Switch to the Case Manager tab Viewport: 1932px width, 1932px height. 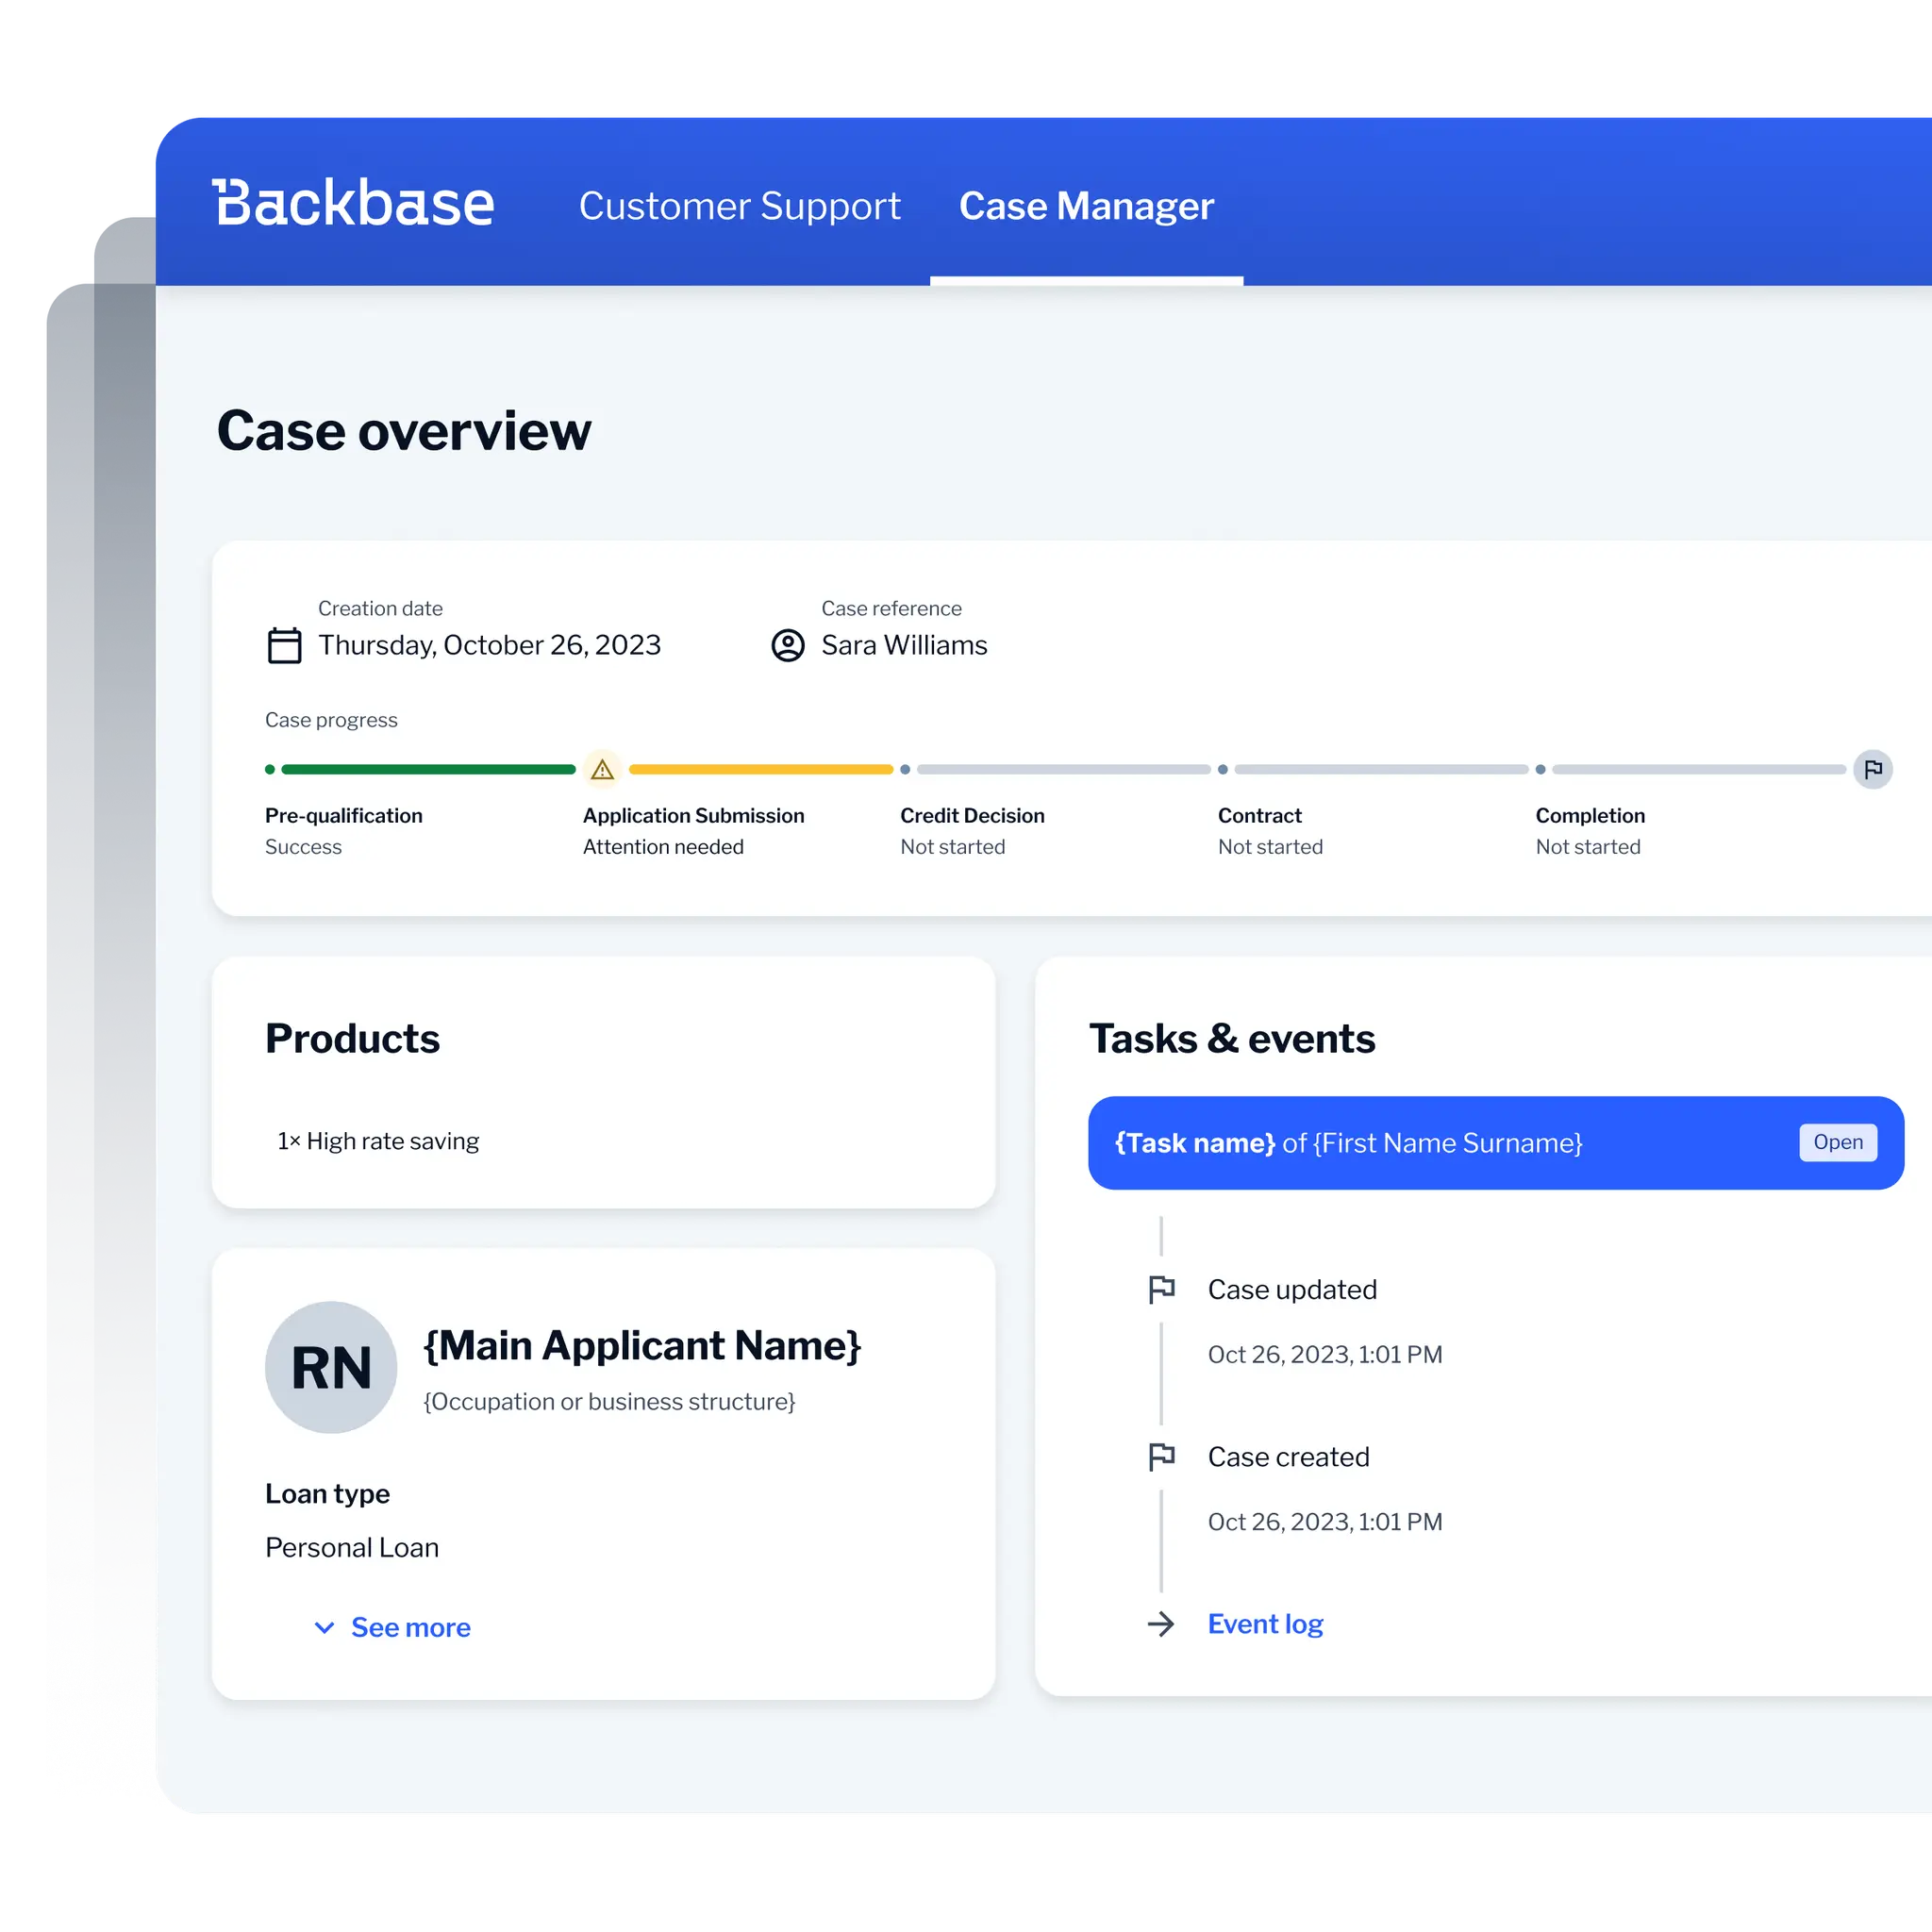[x=1086, y=206]
